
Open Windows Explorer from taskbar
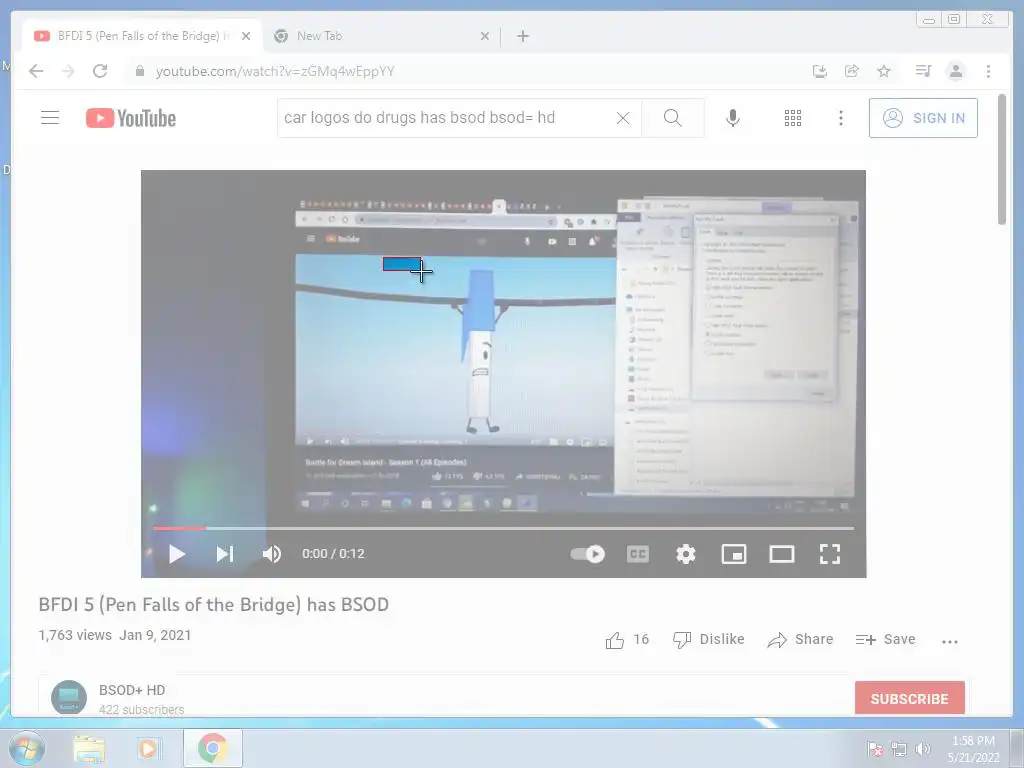pyautogui.click(x=89, y=748)
